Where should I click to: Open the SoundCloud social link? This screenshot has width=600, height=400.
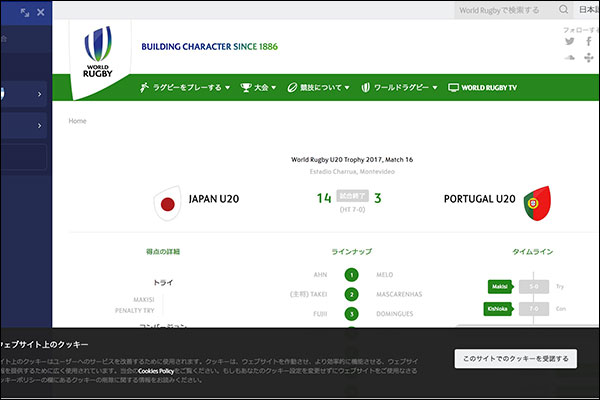tap(569, 58)
